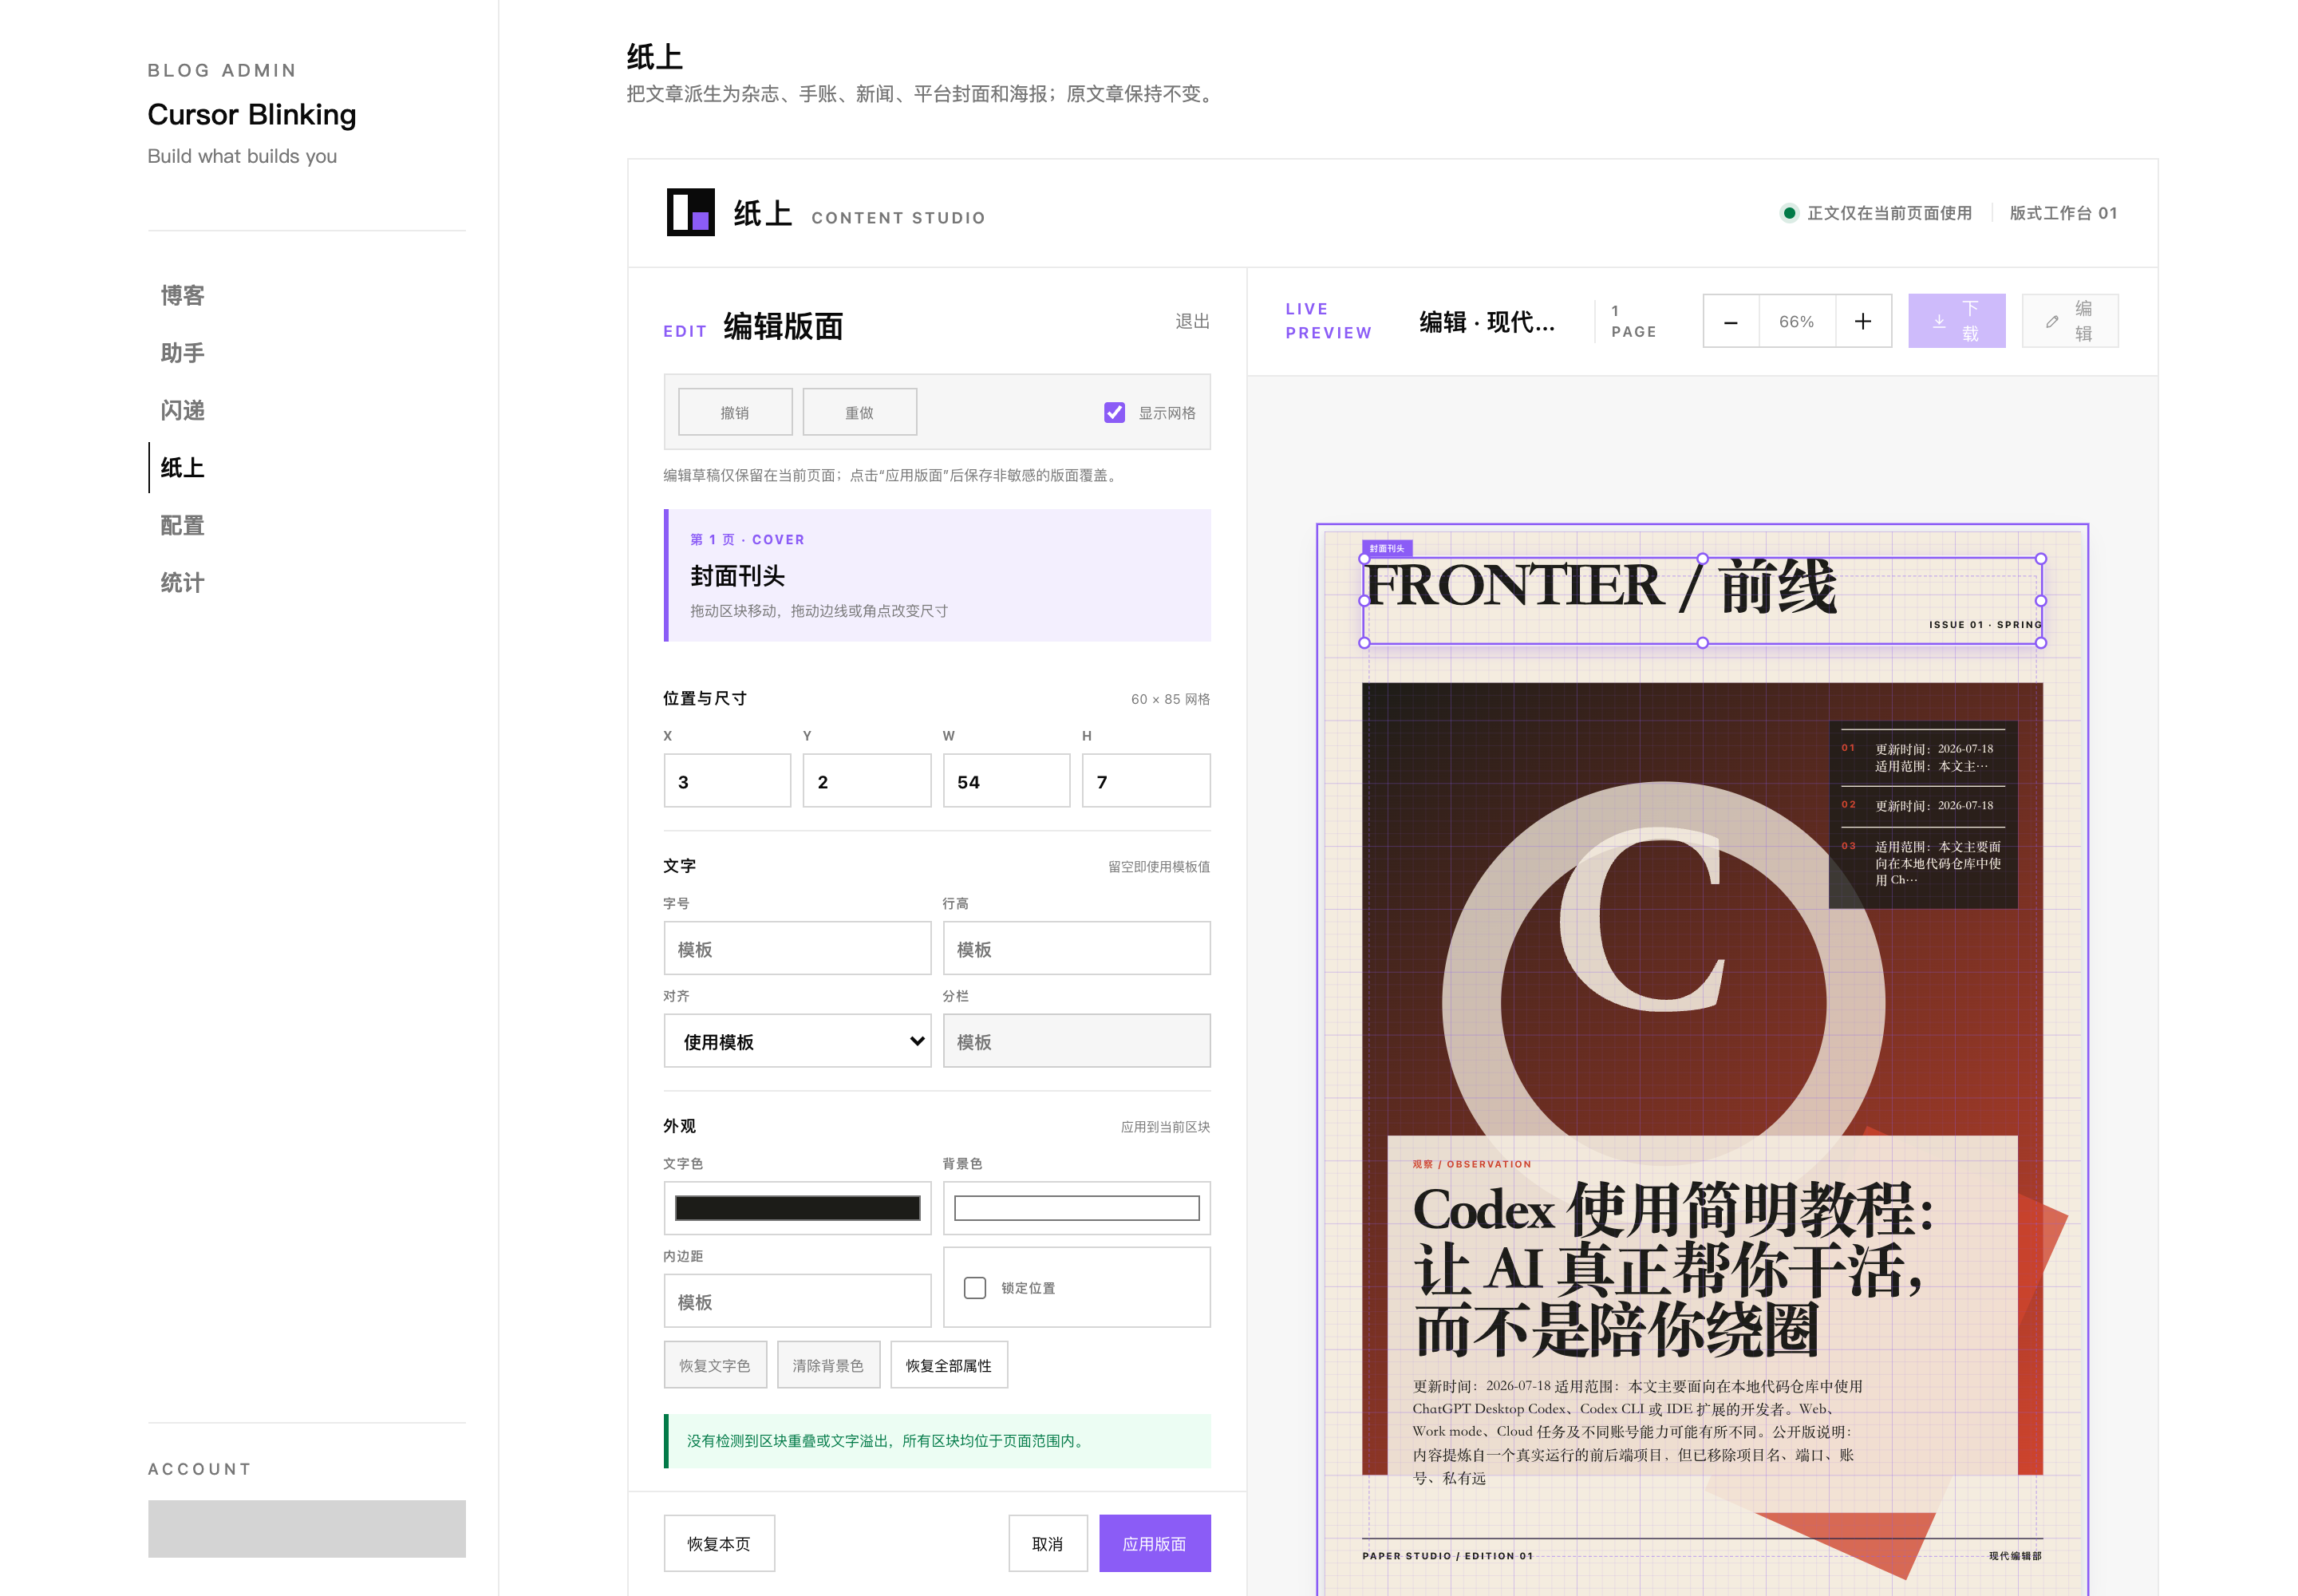Click the 恢复本页 button
The height and width of the screenshot is (1596, 2298).
click(x=719, y=1543)
